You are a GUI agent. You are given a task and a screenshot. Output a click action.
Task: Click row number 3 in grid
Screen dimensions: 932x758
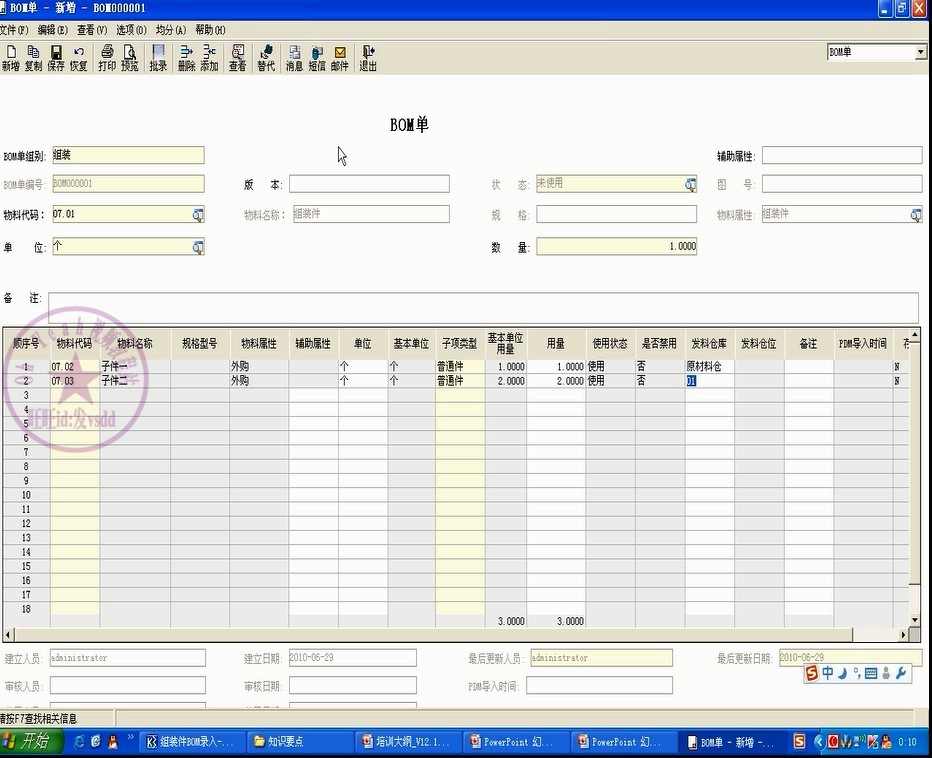[26, 395]
